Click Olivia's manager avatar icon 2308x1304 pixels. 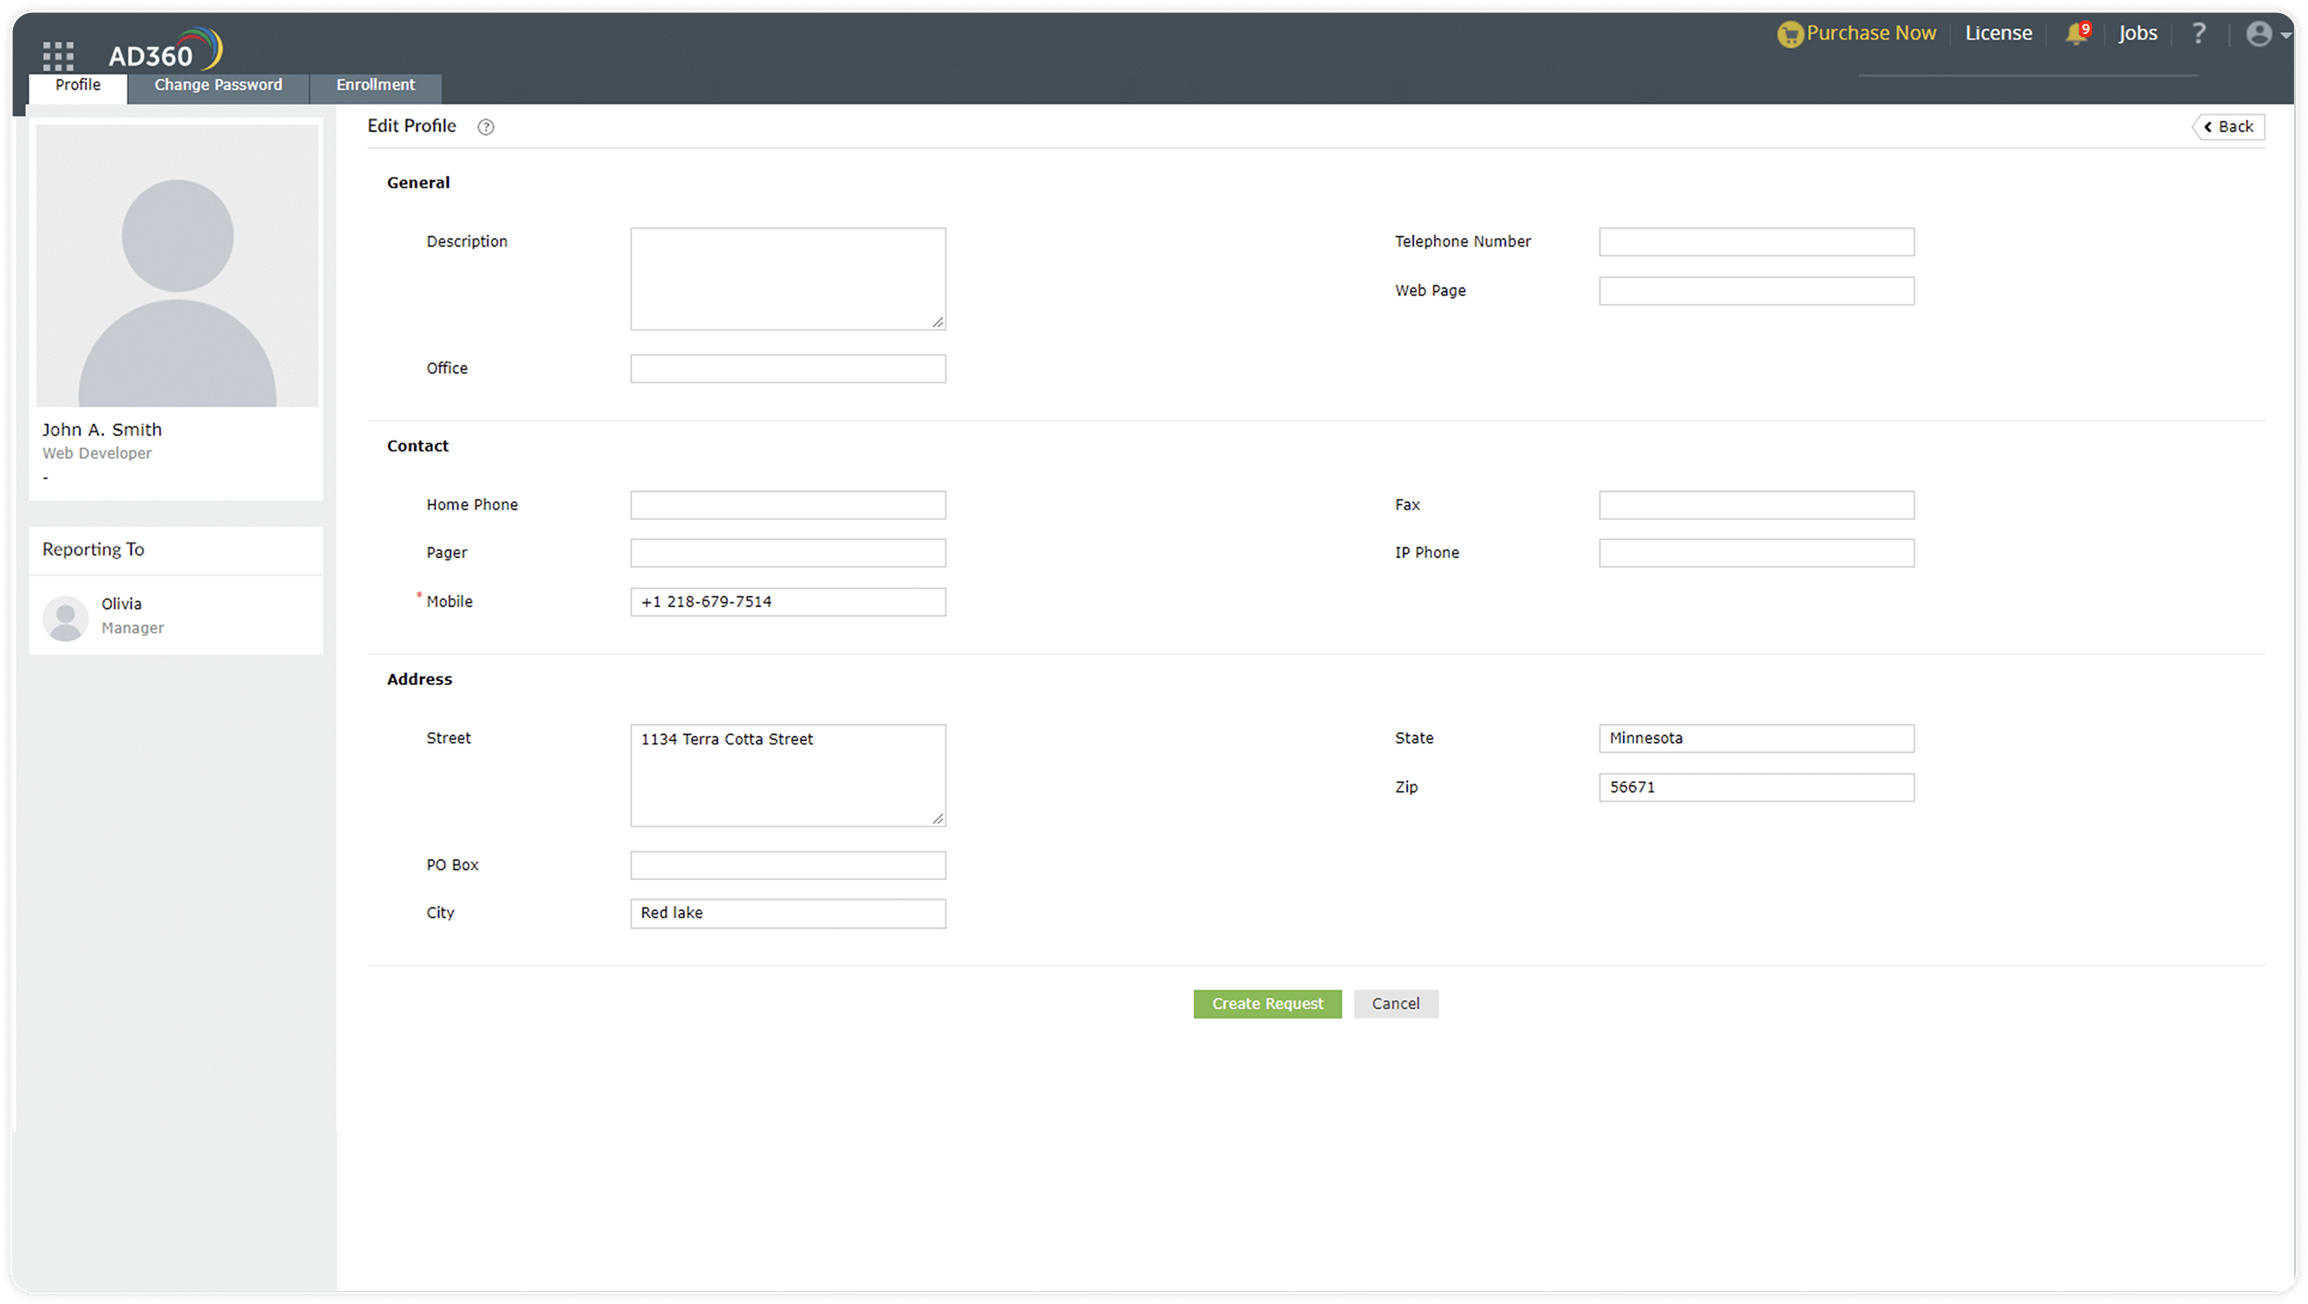point(66,617)
